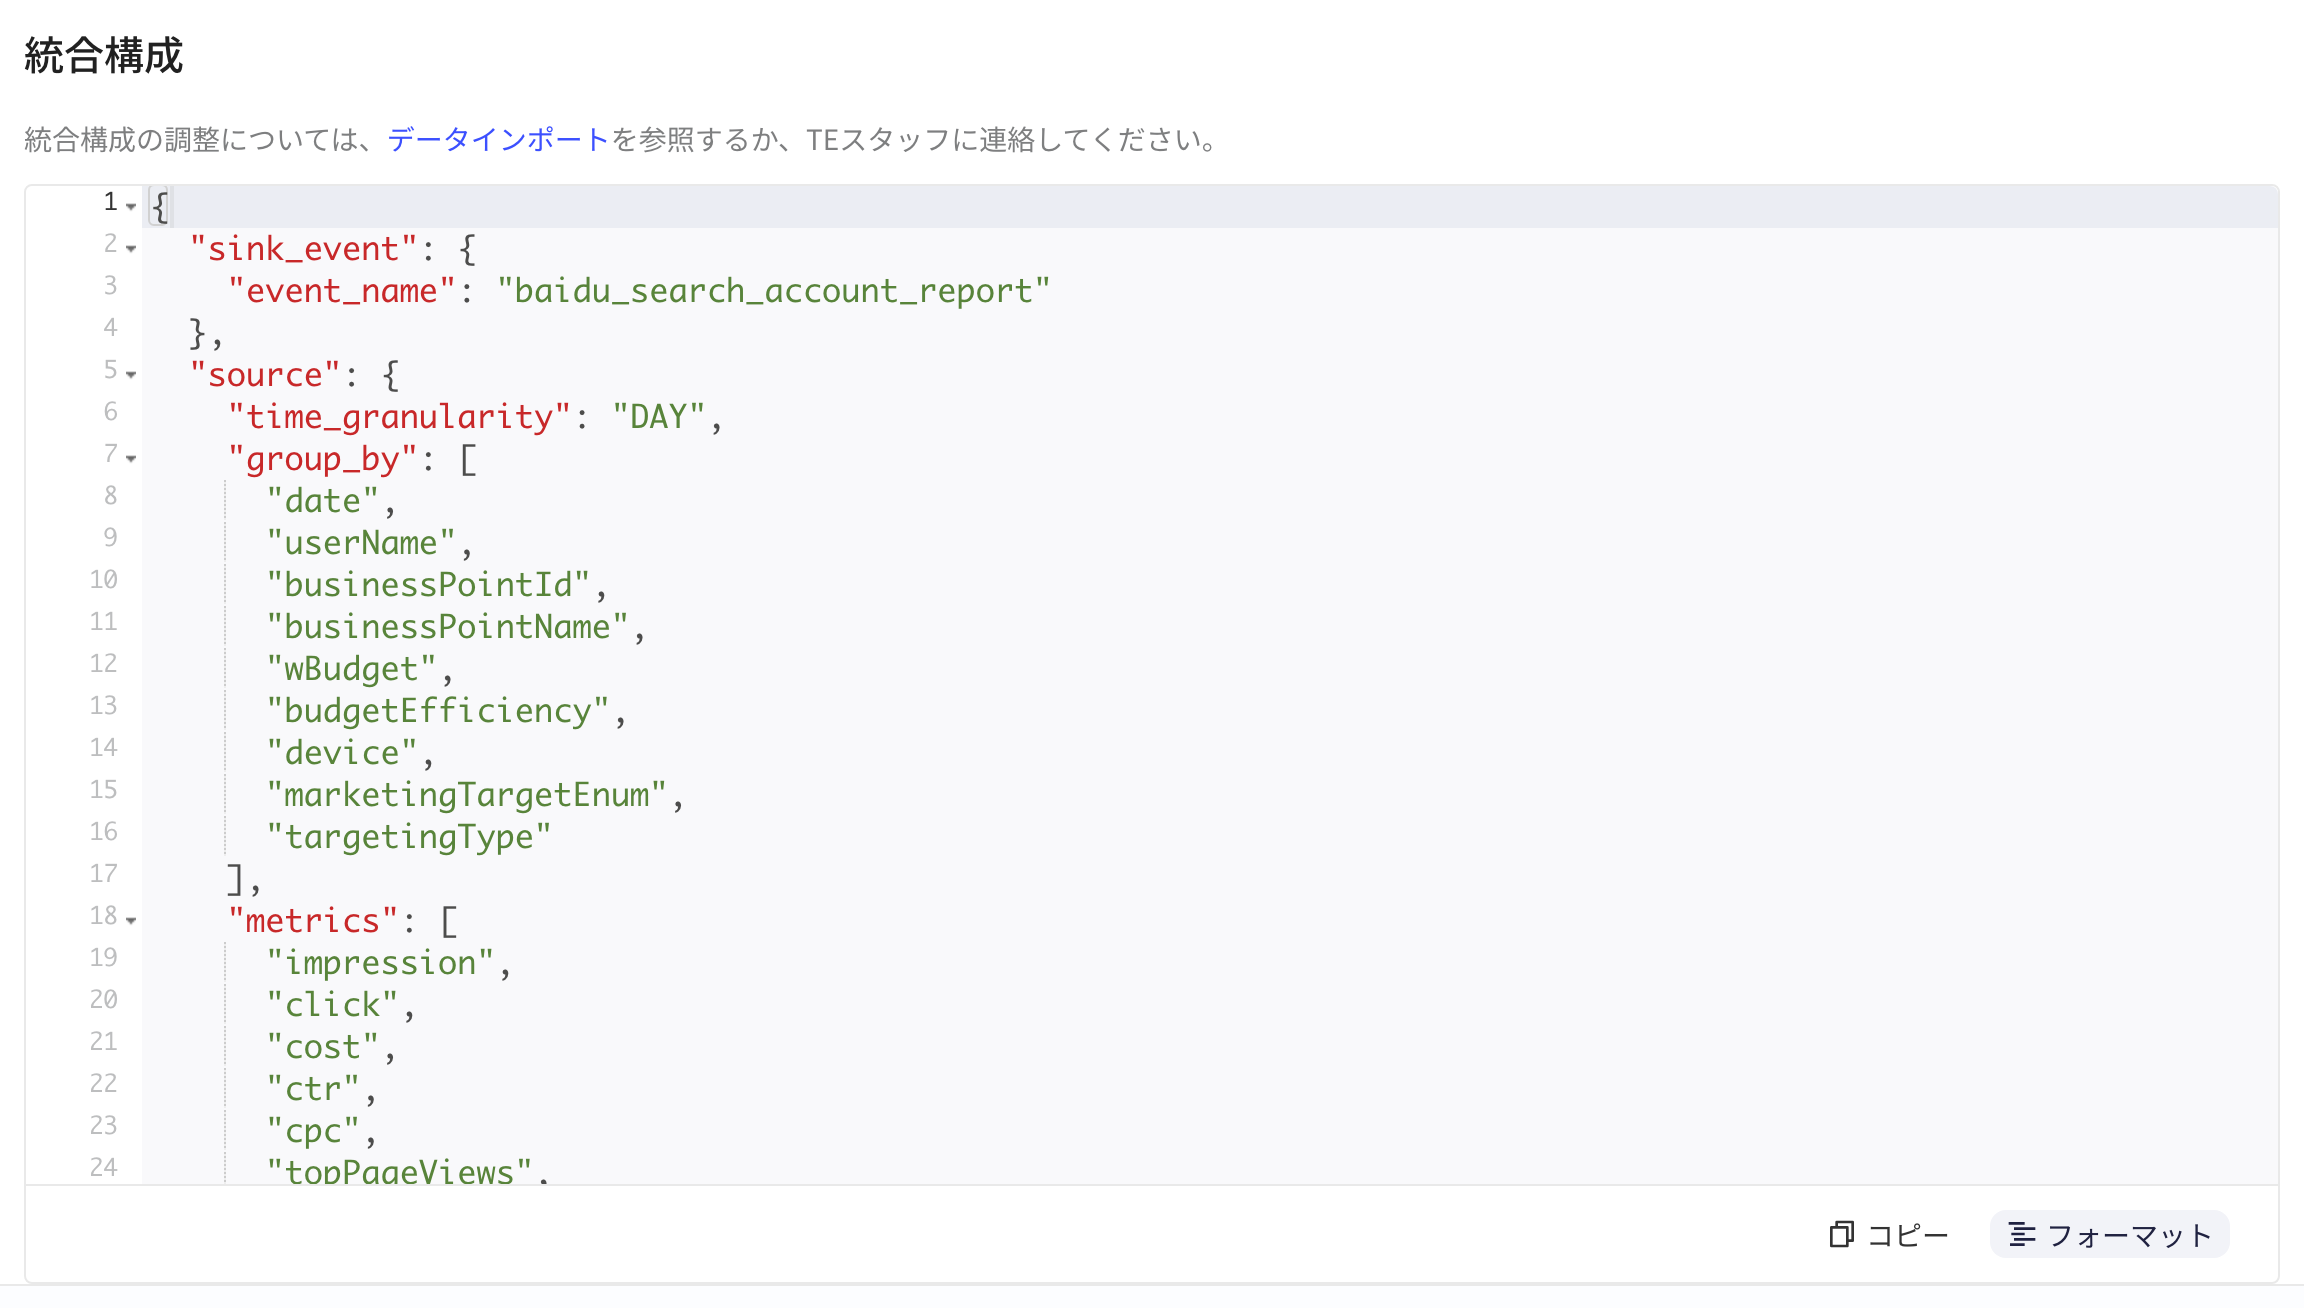
Task: Click the "businessPointName" entry
Action: tap(447, 627)
